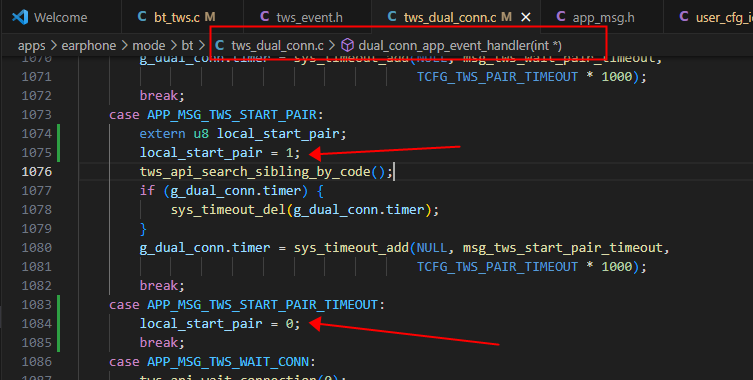Click 'extern u8 local_start_pair;' line
The height and width of the screenshot is (380, 753).
243,134
